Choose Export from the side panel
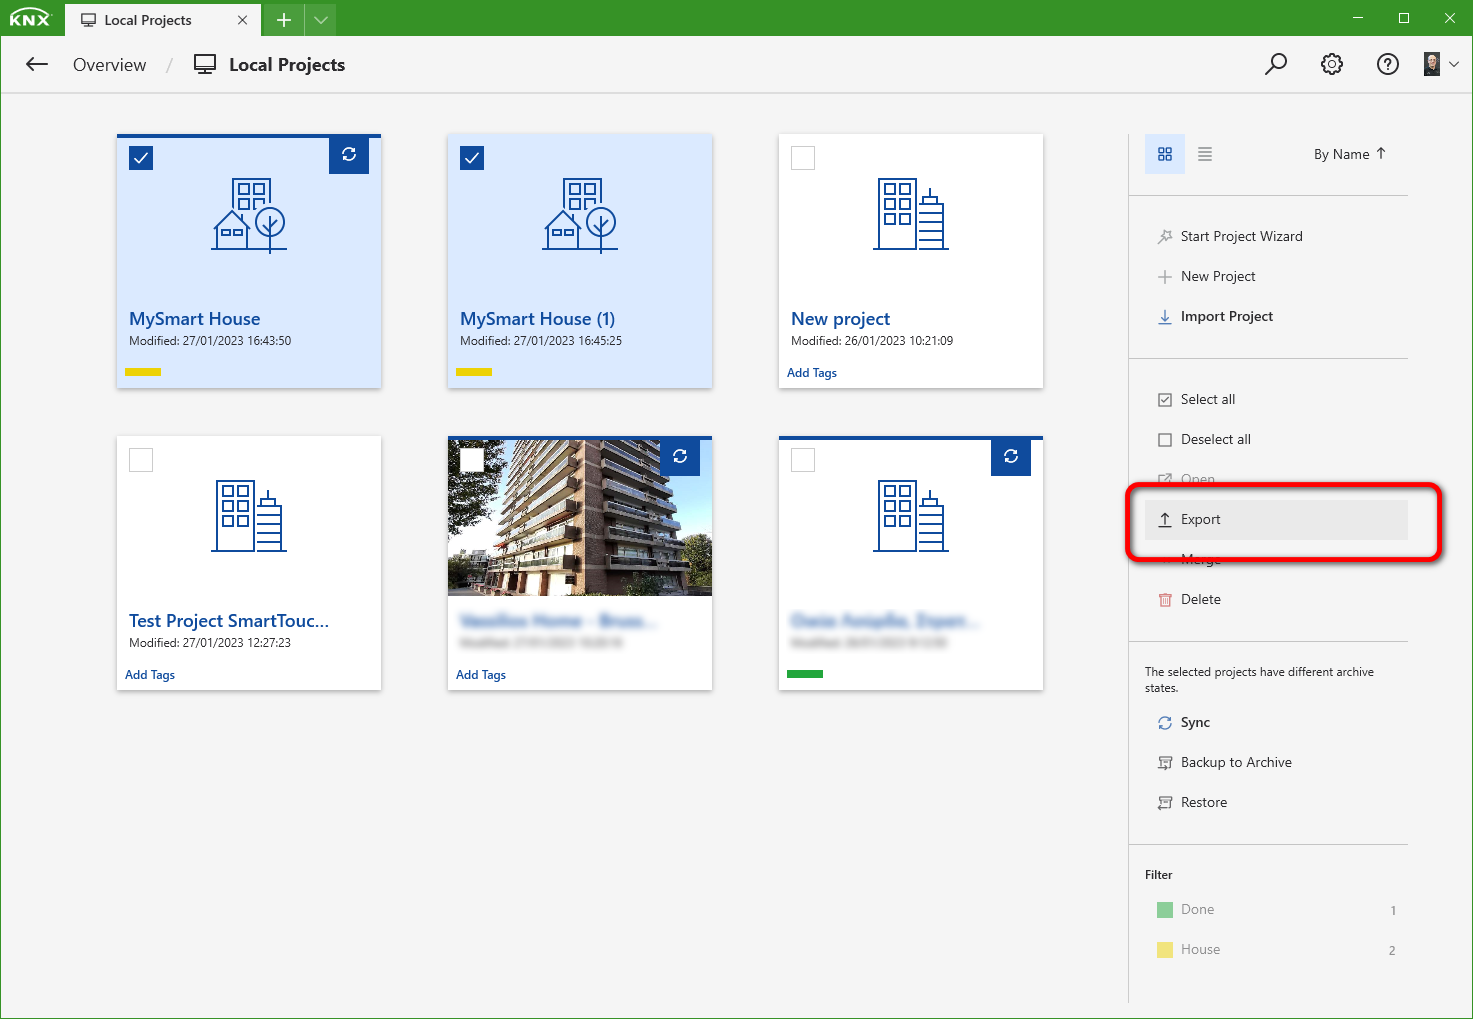 point(1200,520)
